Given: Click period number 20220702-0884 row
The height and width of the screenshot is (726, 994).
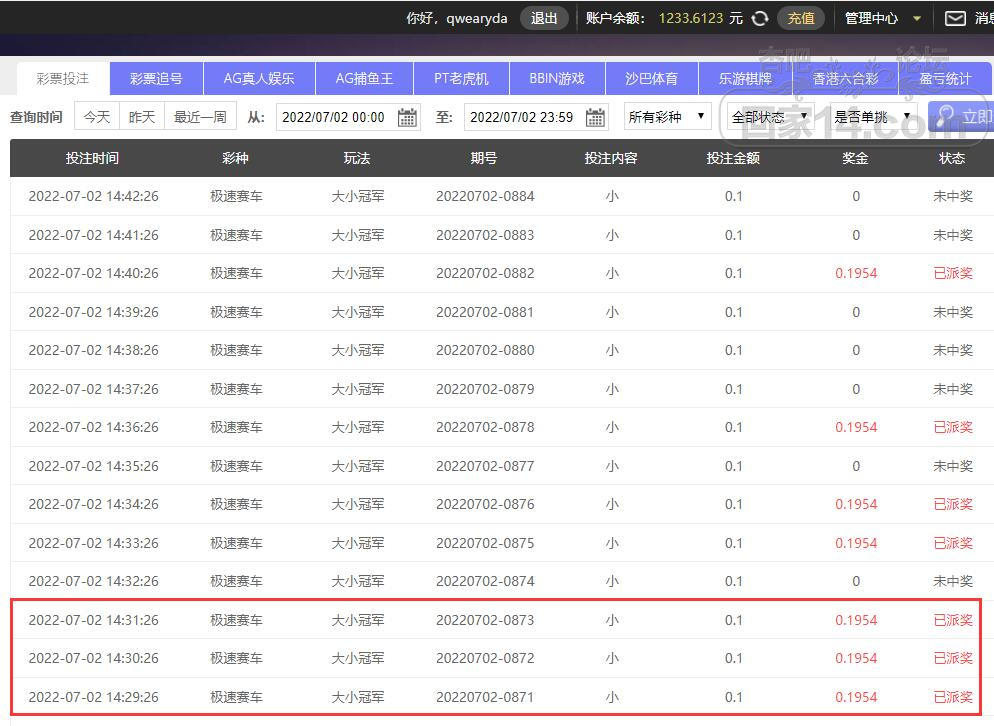Looking at the screenshot, I should (x=485, y=197).
